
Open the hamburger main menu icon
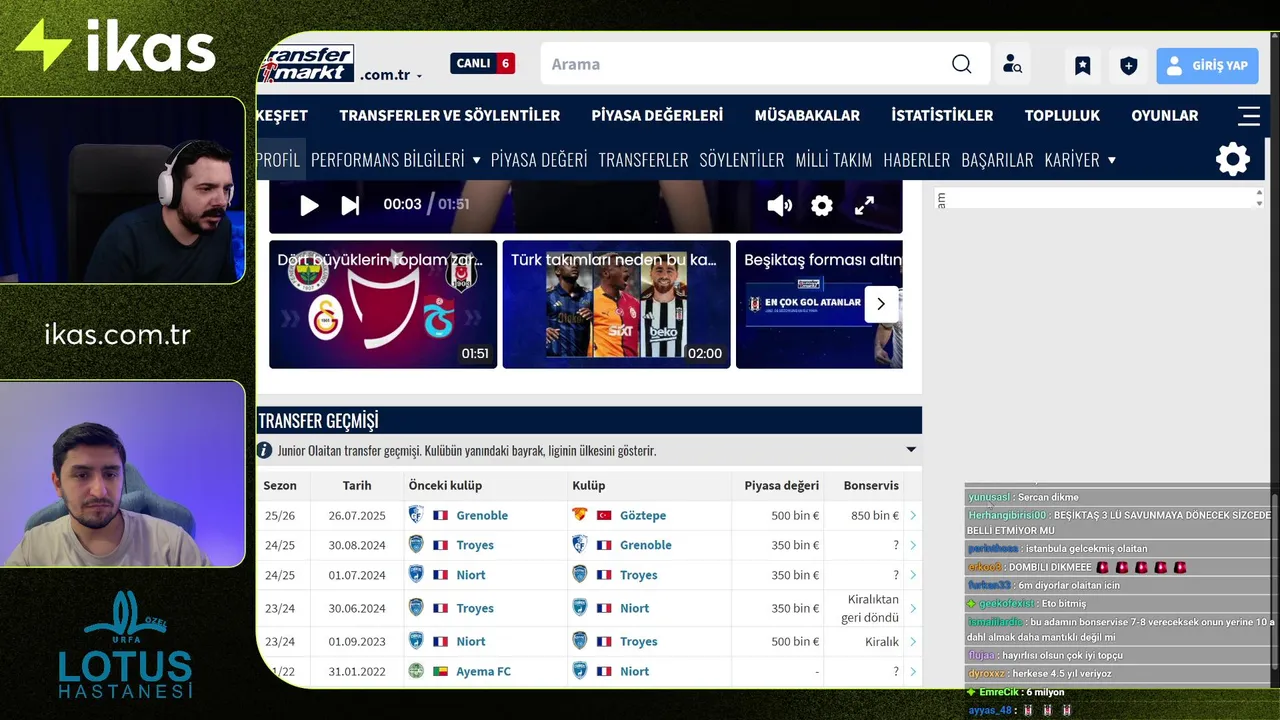[1249, 116]
